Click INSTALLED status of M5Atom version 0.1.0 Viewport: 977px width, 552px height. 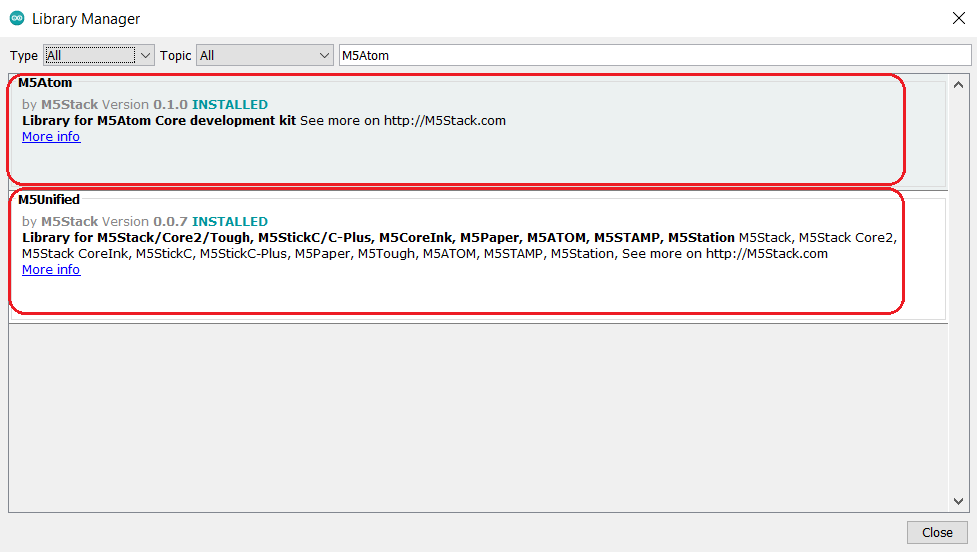[230, 105]
